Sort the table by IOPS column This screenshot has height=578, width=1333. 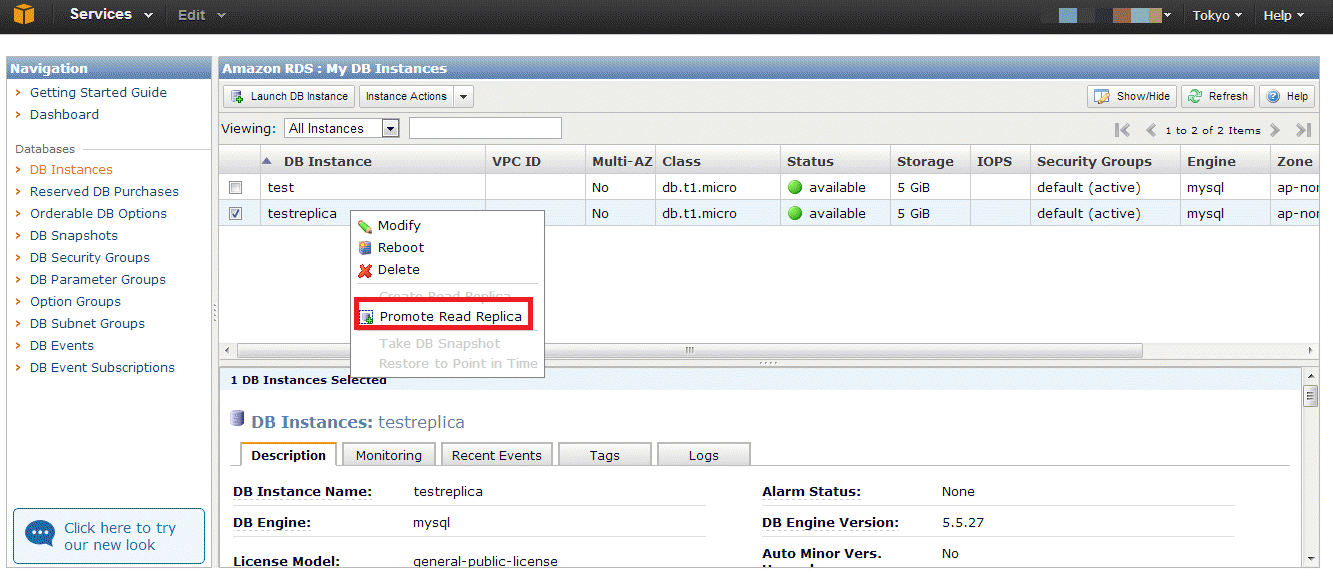1000,161
